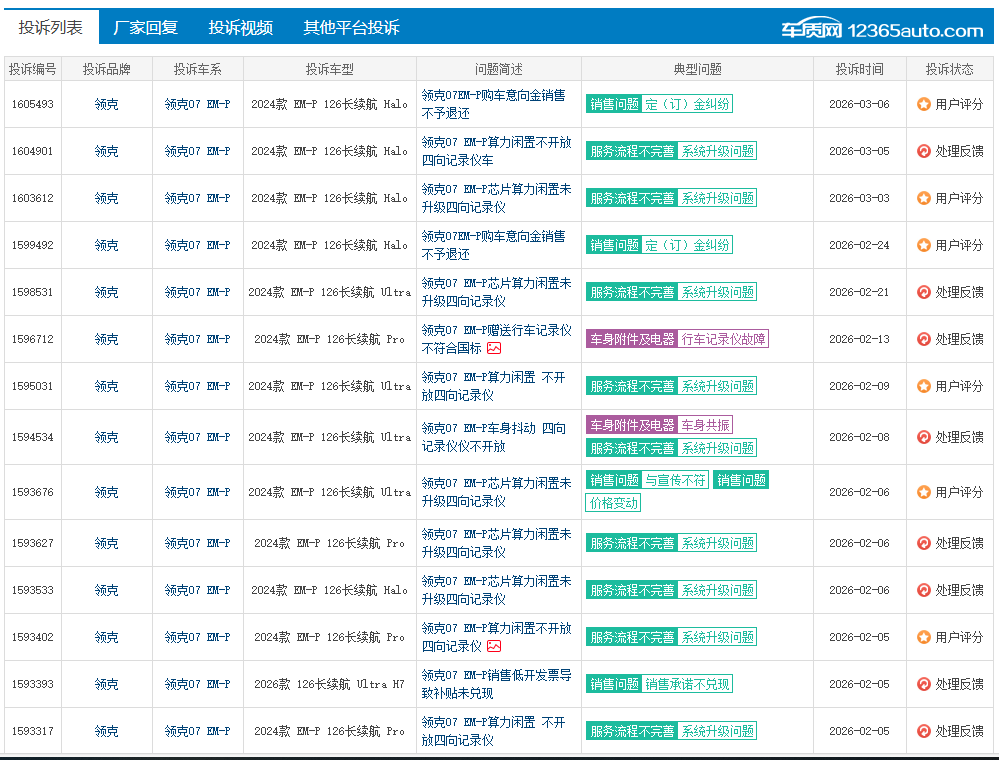
Task: Select the 投诉列表 tab
Action: point(50,28)
